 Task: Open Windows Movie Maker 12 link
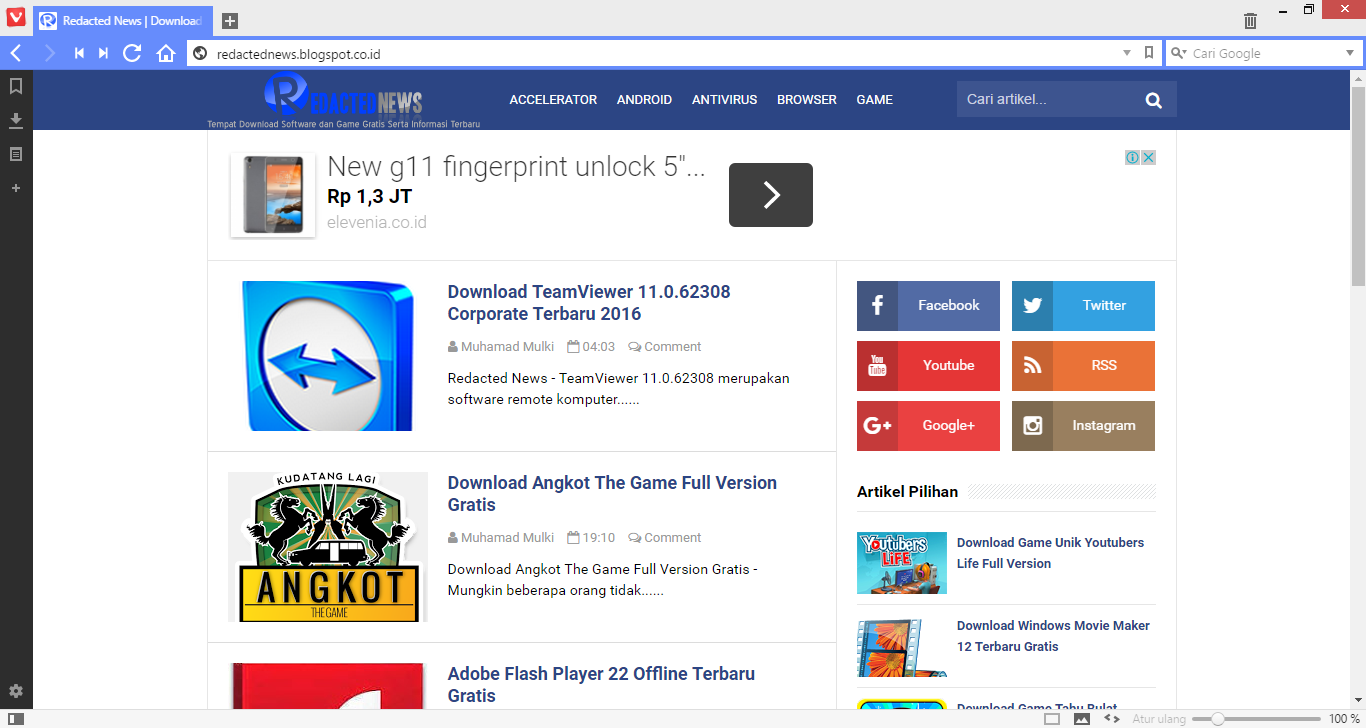(1053, 636)
